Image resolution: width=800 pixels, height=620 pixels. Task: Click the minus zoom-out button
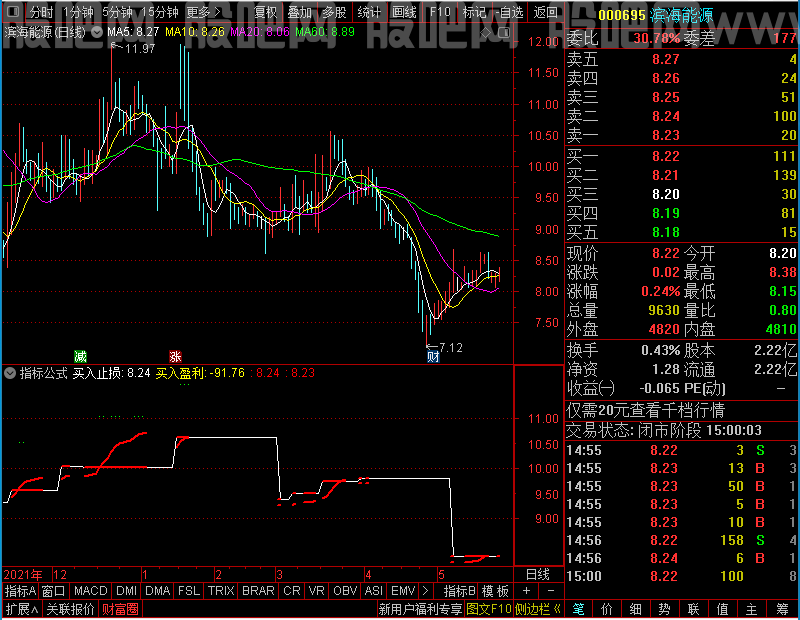(x=551, y=591)
